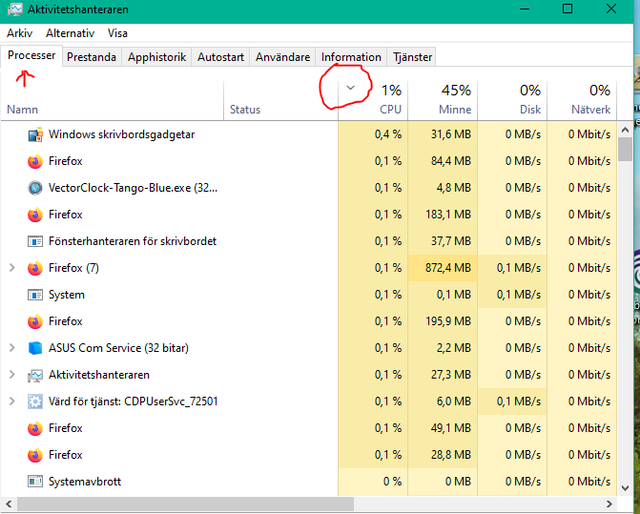The height and width of the screenshot is (514, 640).
Task: Click the 0,1 MB memory cell of System
Action: (x=442, y=295)
